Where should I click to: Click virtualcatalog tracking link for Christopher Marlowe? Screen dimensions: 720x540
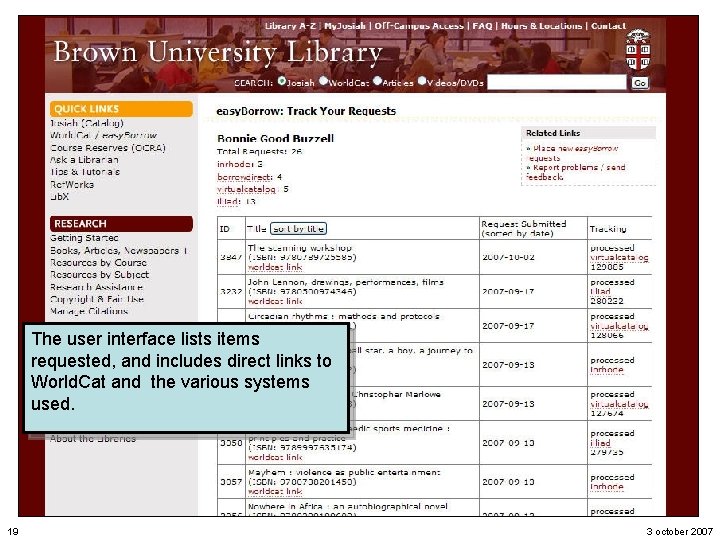(619, 404)
